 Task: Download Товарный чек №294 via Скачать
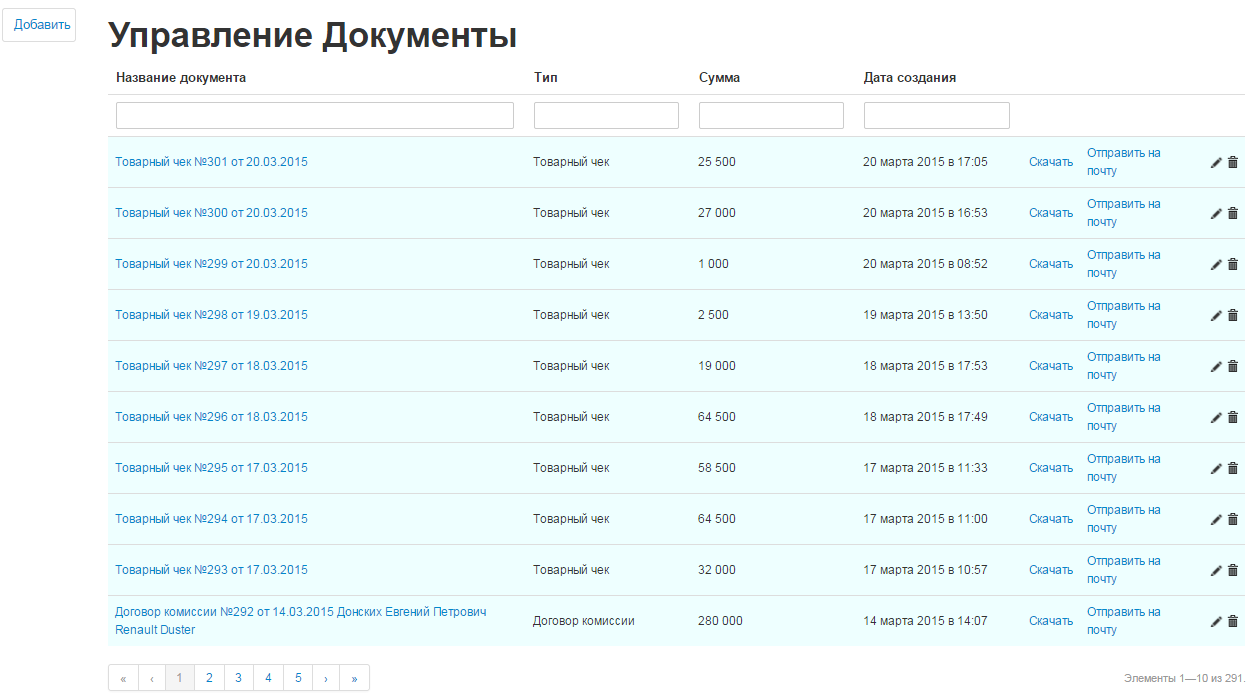[1050, 519]
